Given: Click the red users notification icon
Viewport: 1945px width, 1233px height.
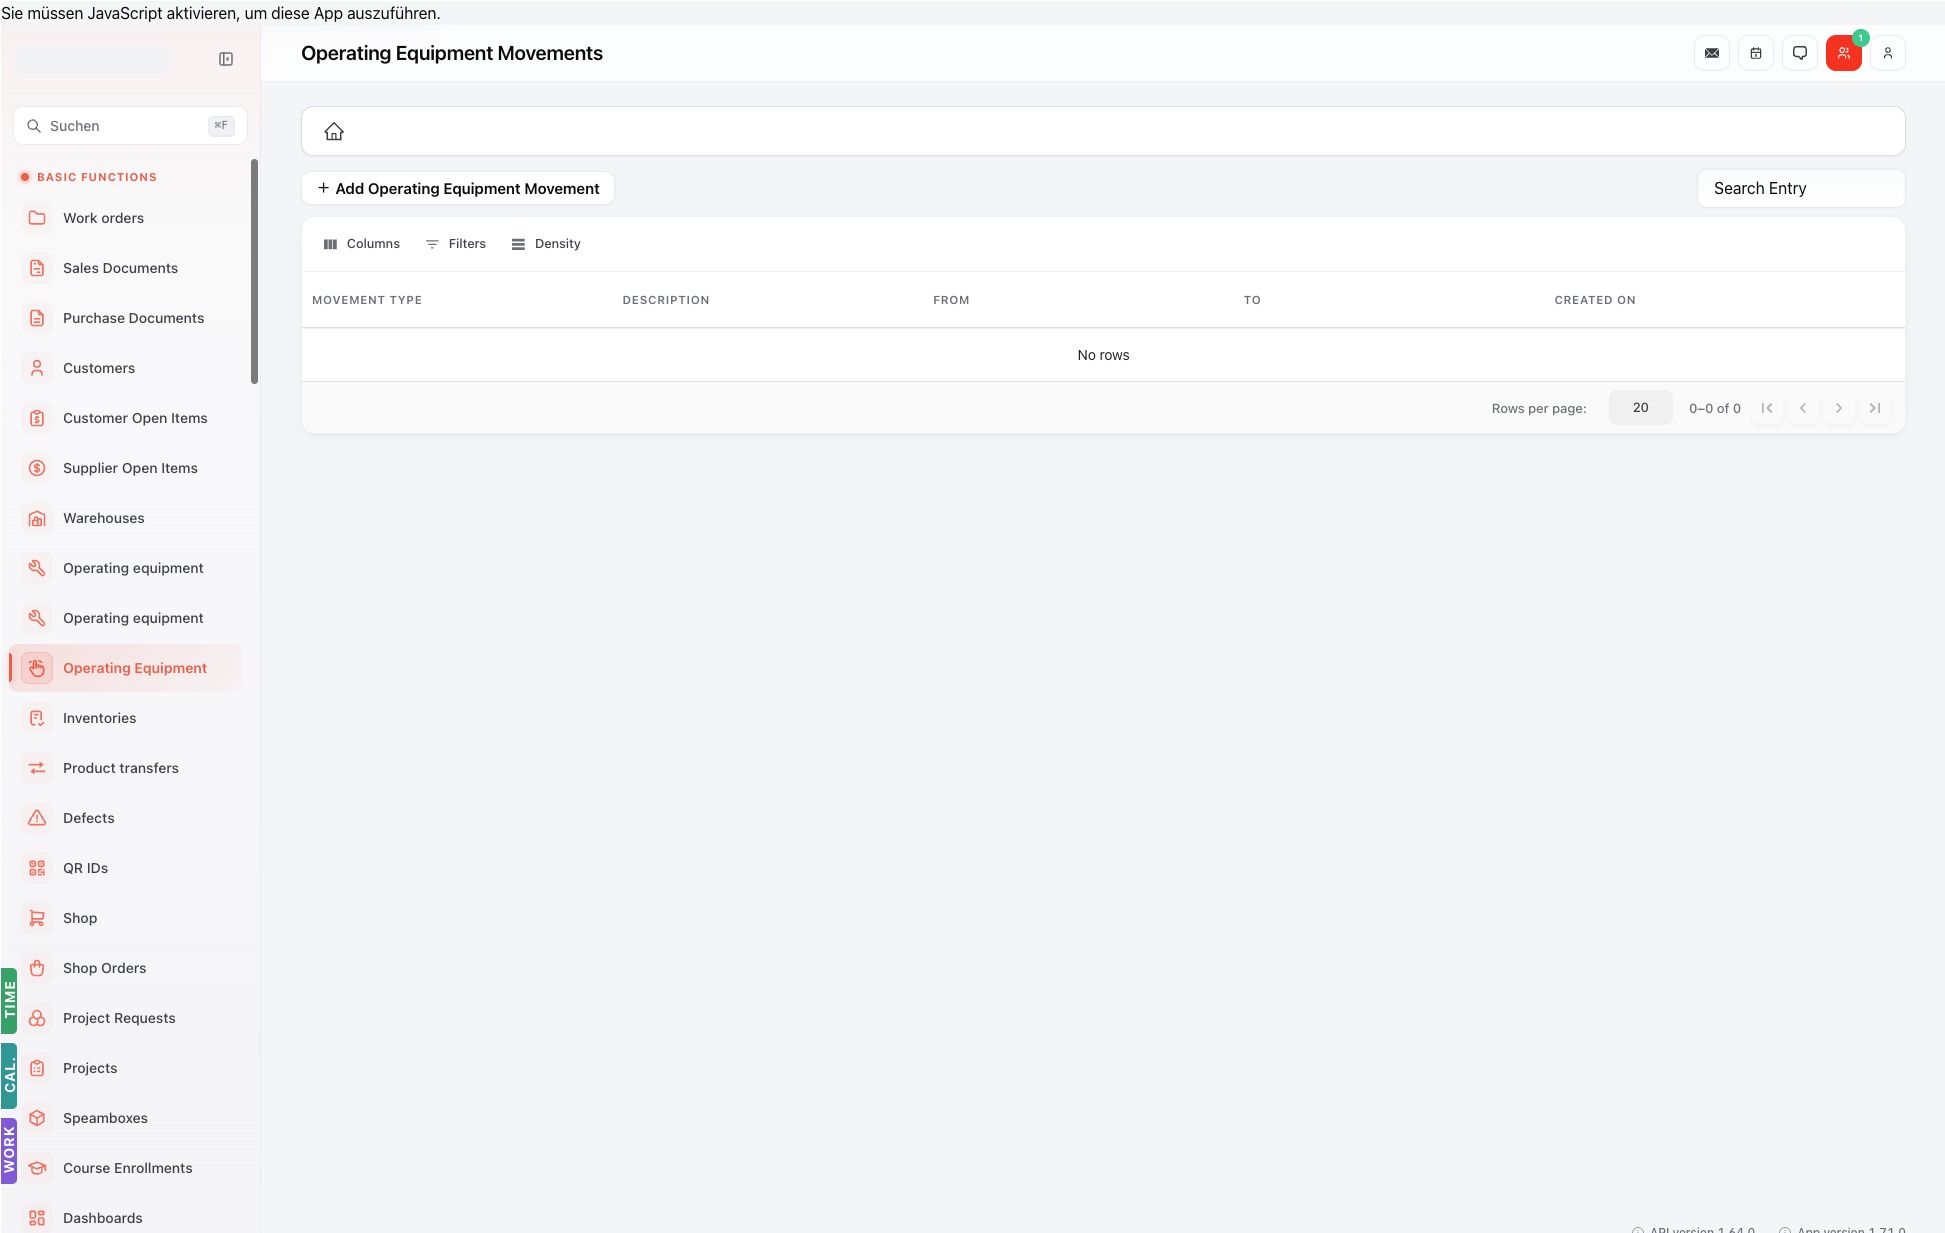Looking at the screenshot, I should click(x=1844, y=54).
